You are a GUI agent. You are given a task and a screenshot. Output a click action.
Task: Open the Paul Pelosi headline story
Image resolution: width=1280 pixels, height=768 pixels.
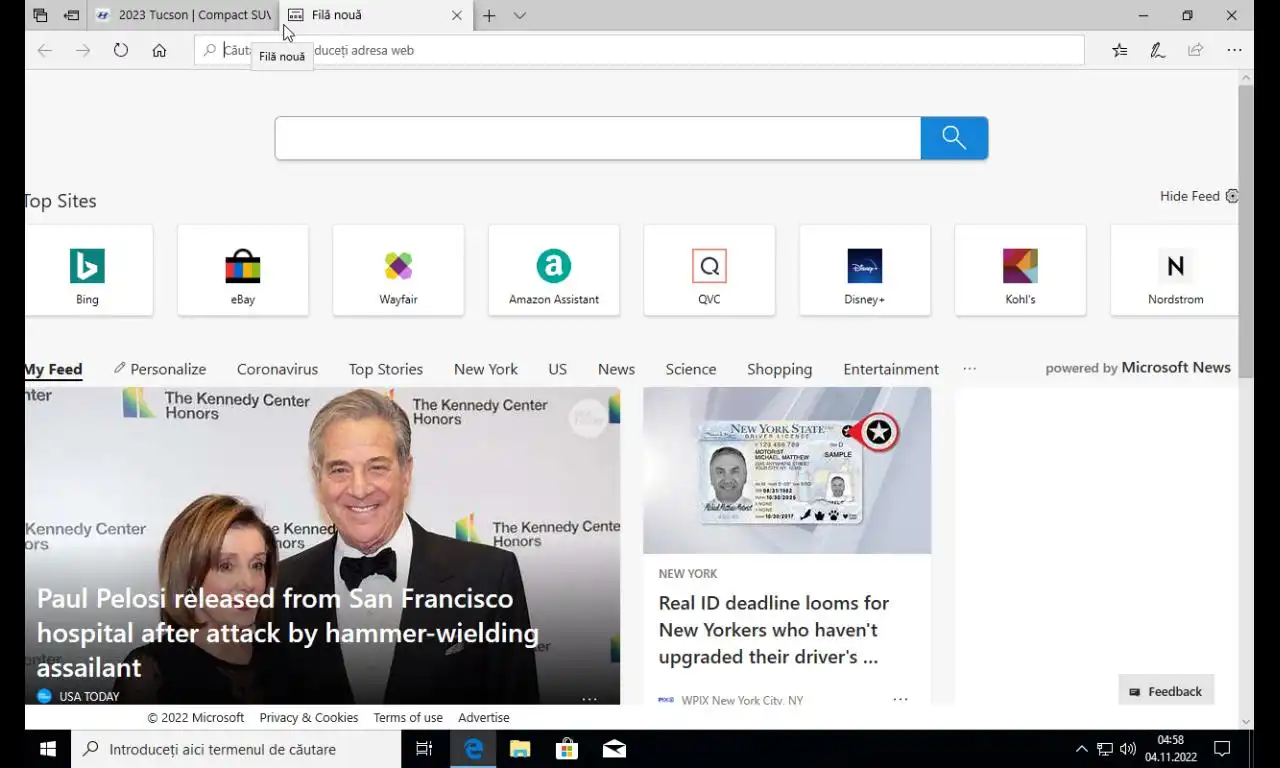pos(288,633)
